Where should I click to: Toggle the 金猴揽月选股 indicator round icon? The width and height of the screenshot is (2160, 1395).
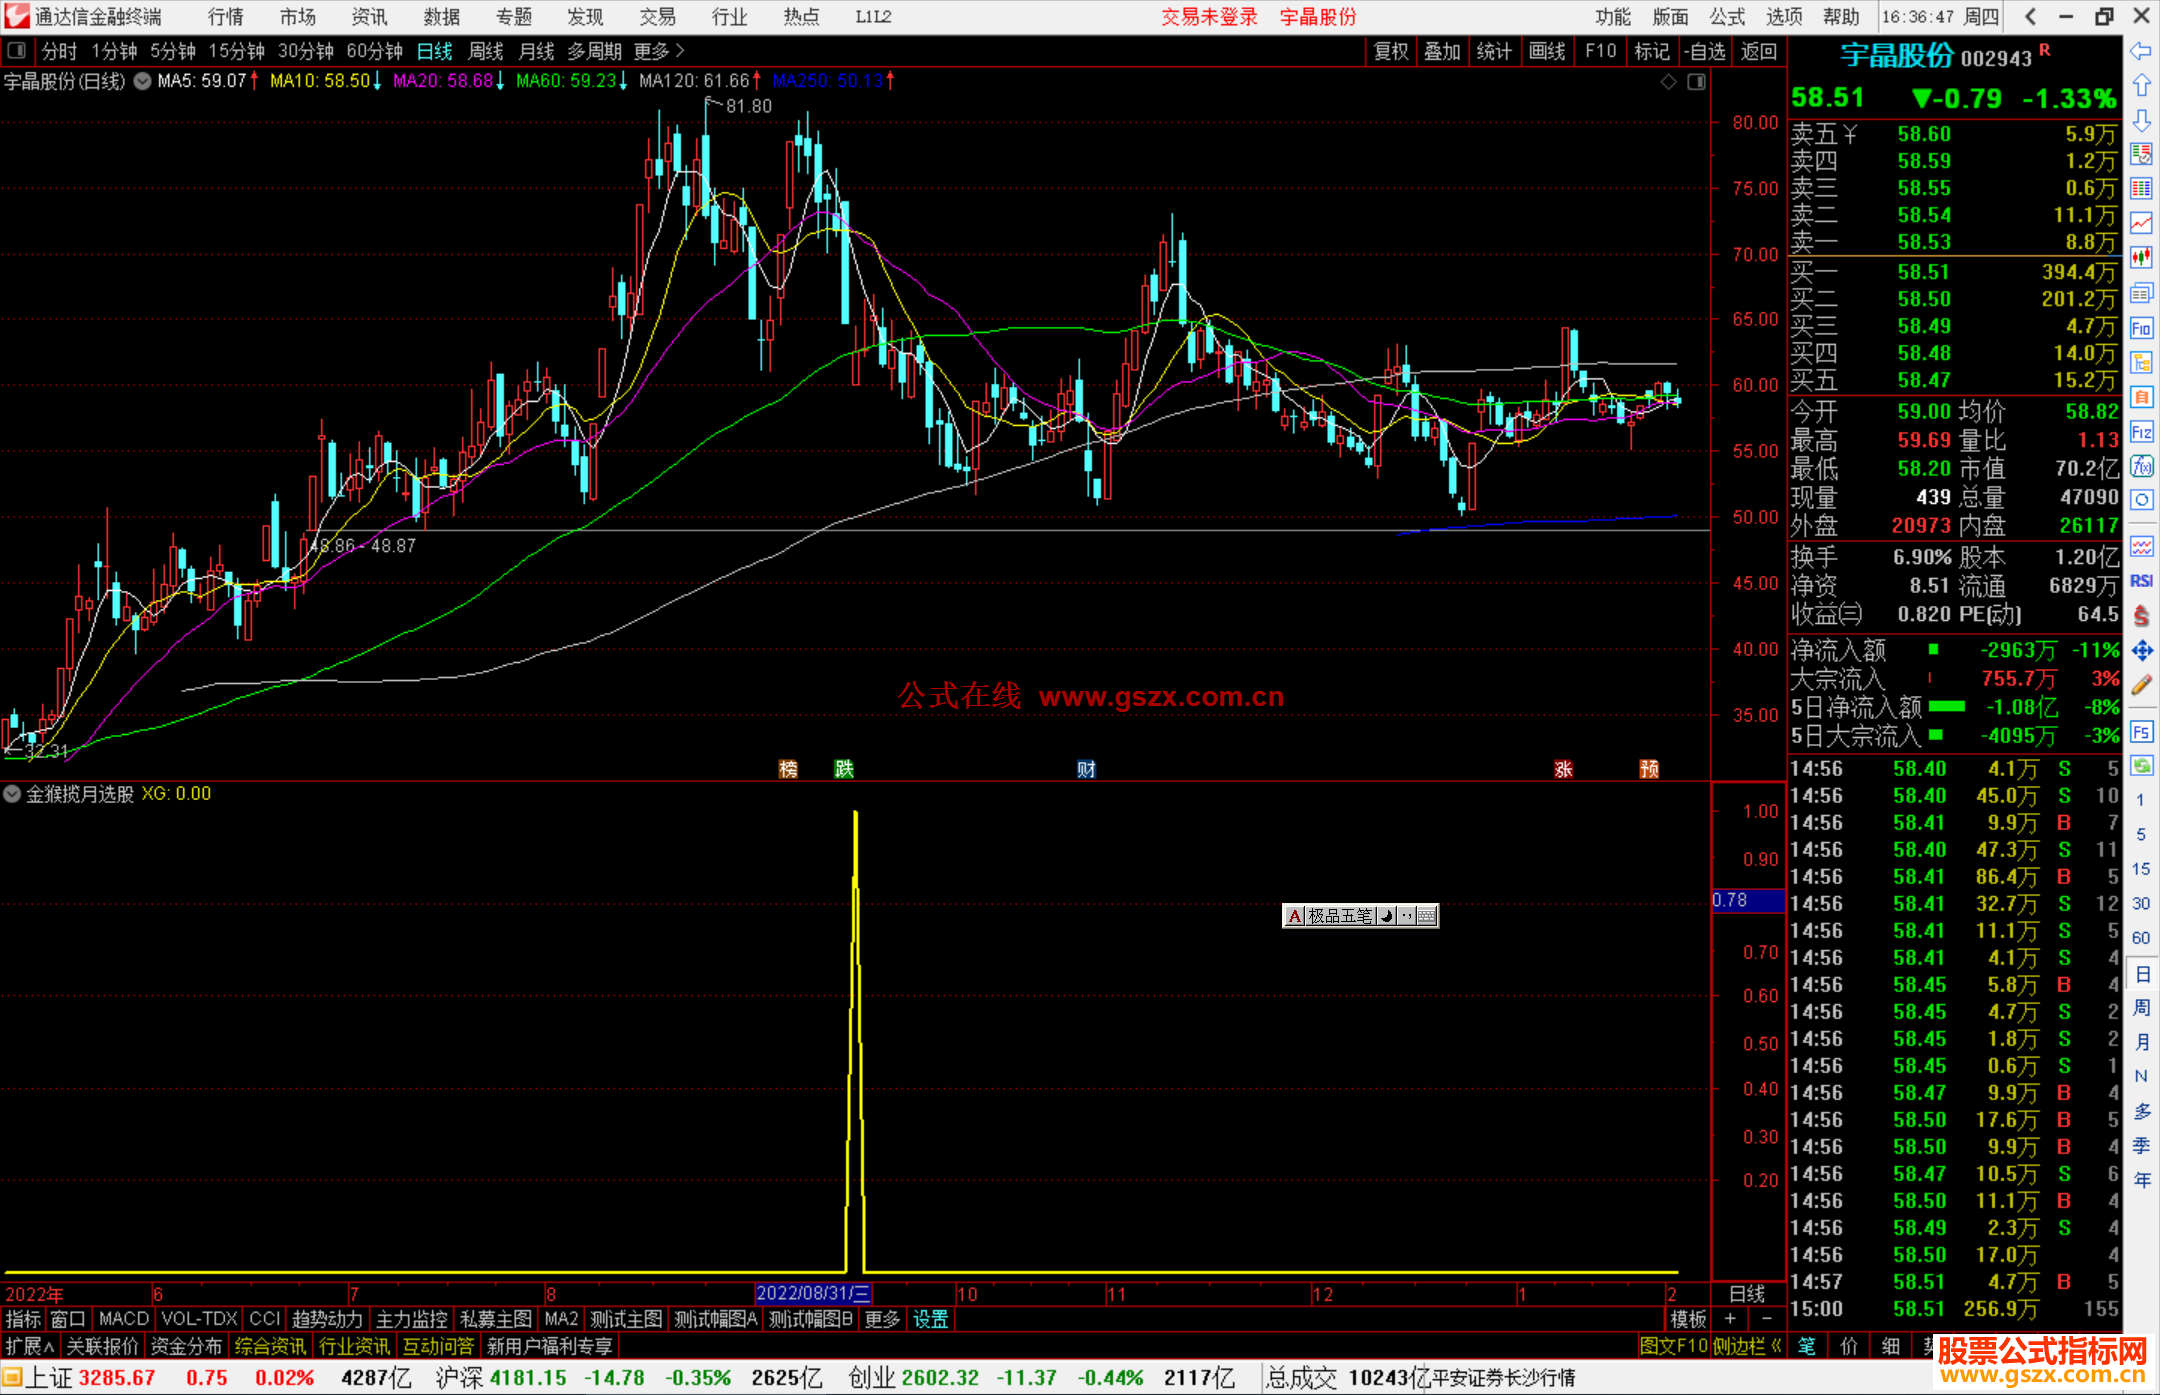tap(12, 794)
